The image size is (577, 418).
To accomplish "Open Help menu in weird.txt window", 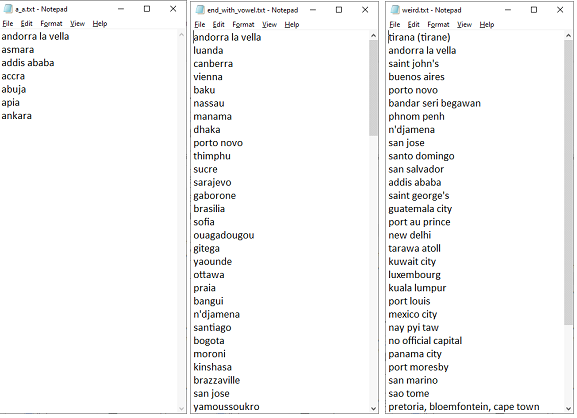I will (x=486, y=25).
